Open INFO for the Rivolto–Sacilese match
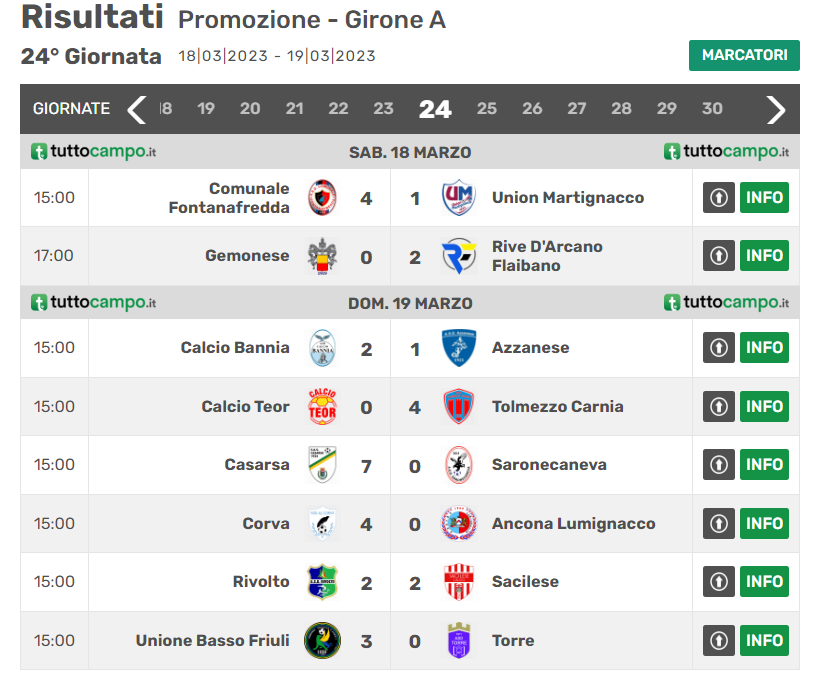814x679 pixels. point(764,582)
